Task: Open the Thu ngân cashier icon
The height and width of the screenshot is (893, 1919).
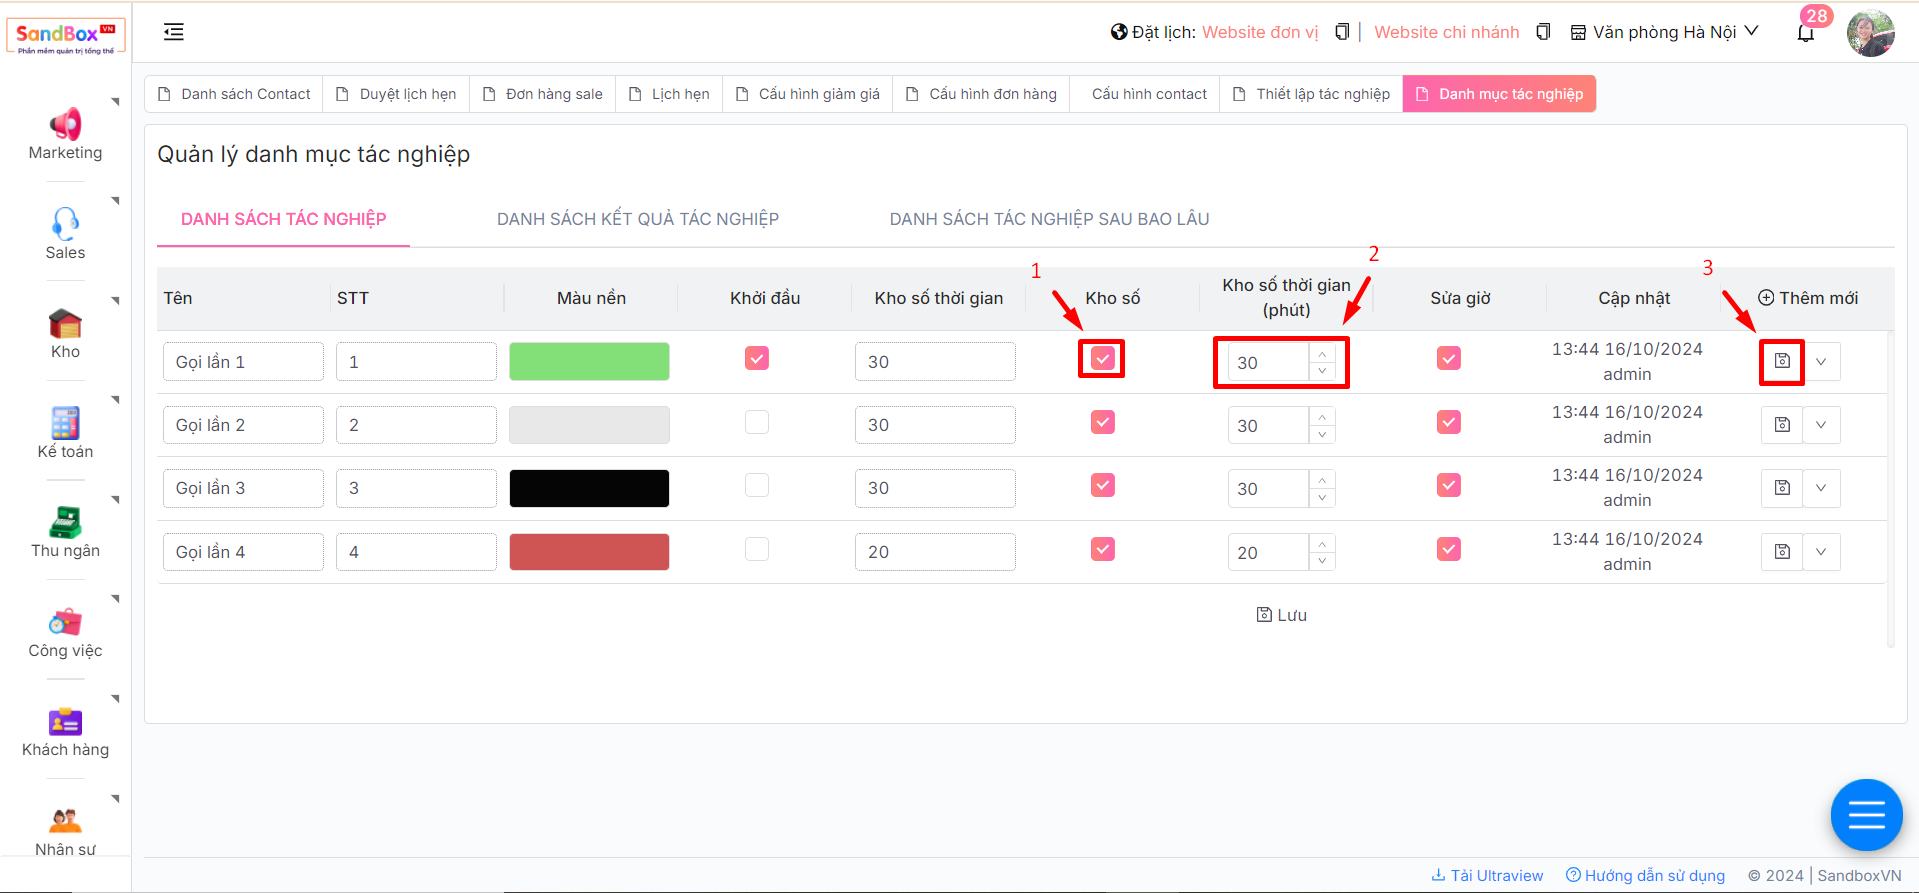Action: tap(65, 523)
